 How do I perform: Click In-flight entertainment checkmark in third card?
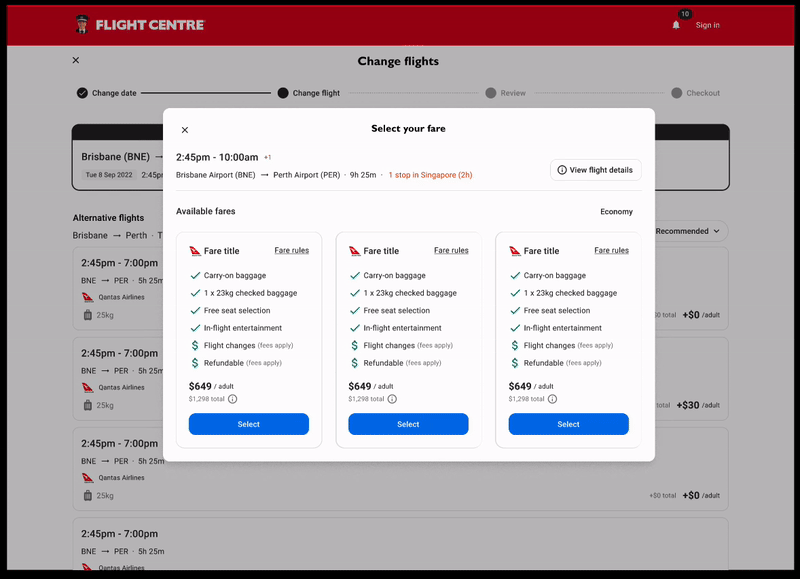(x=515, y=328)
